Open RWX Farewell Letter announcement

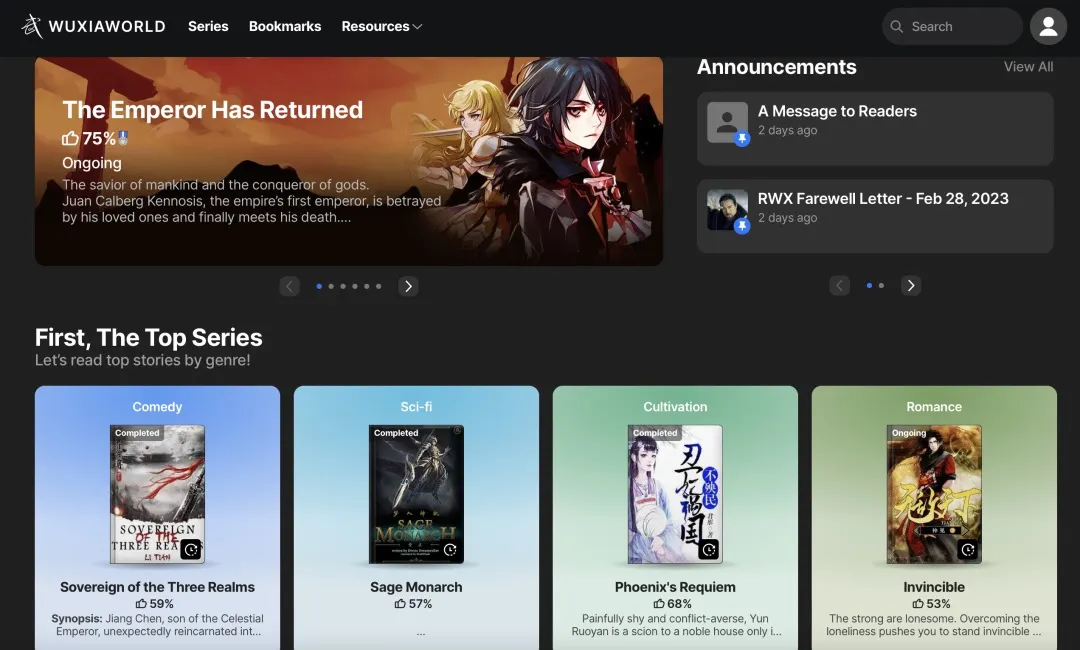point(883,199)
